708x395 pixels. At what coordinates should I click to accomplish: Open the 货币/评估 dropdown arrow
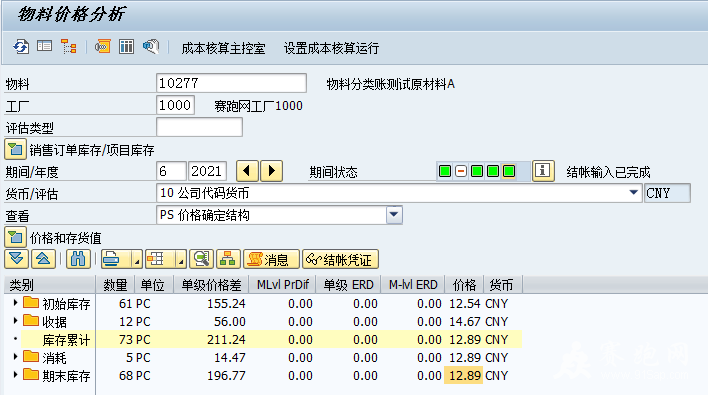(633, 193)
